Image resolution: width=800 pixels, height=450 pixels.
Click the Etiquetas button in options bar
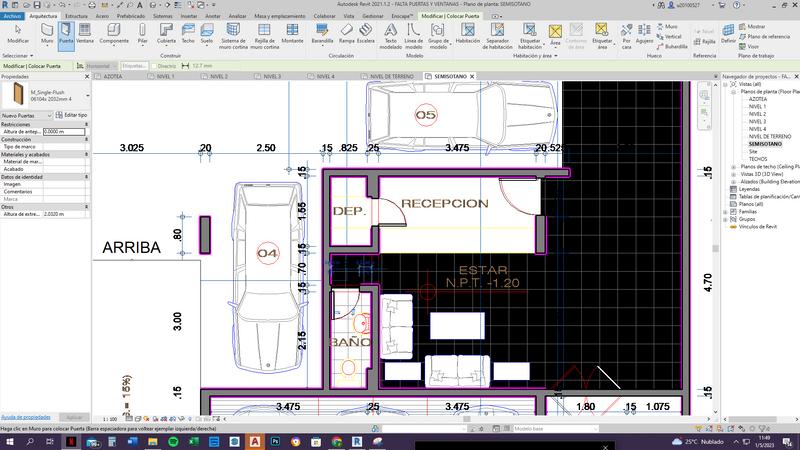click(x=135, y=66)
